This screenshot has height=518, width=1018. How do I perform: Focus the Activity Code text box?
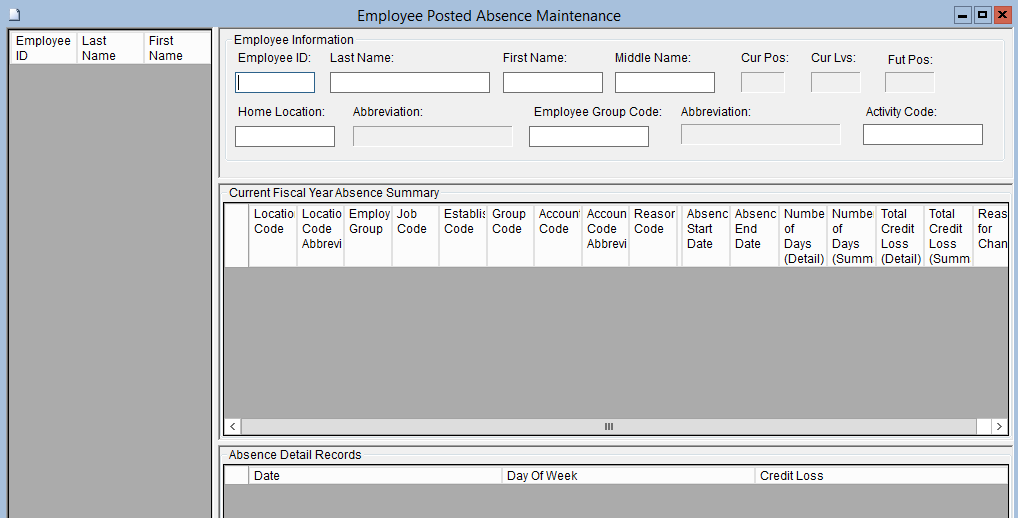(x=922, y=135)
